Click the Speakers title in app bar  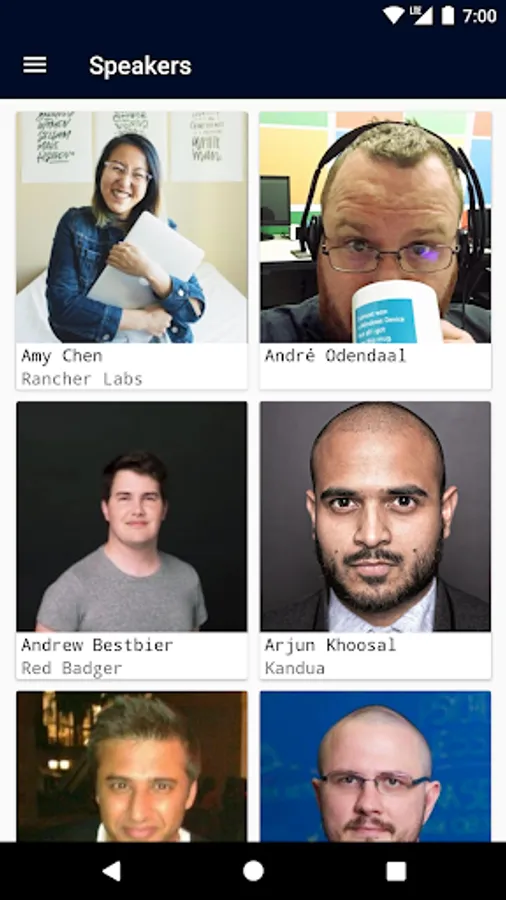140,65
